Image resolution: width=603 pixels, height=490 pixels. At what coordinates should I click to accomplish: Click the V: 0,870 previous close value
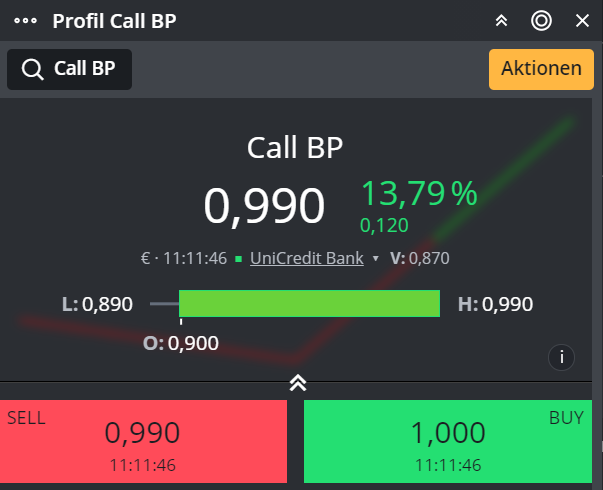click(x=420, y=258)
